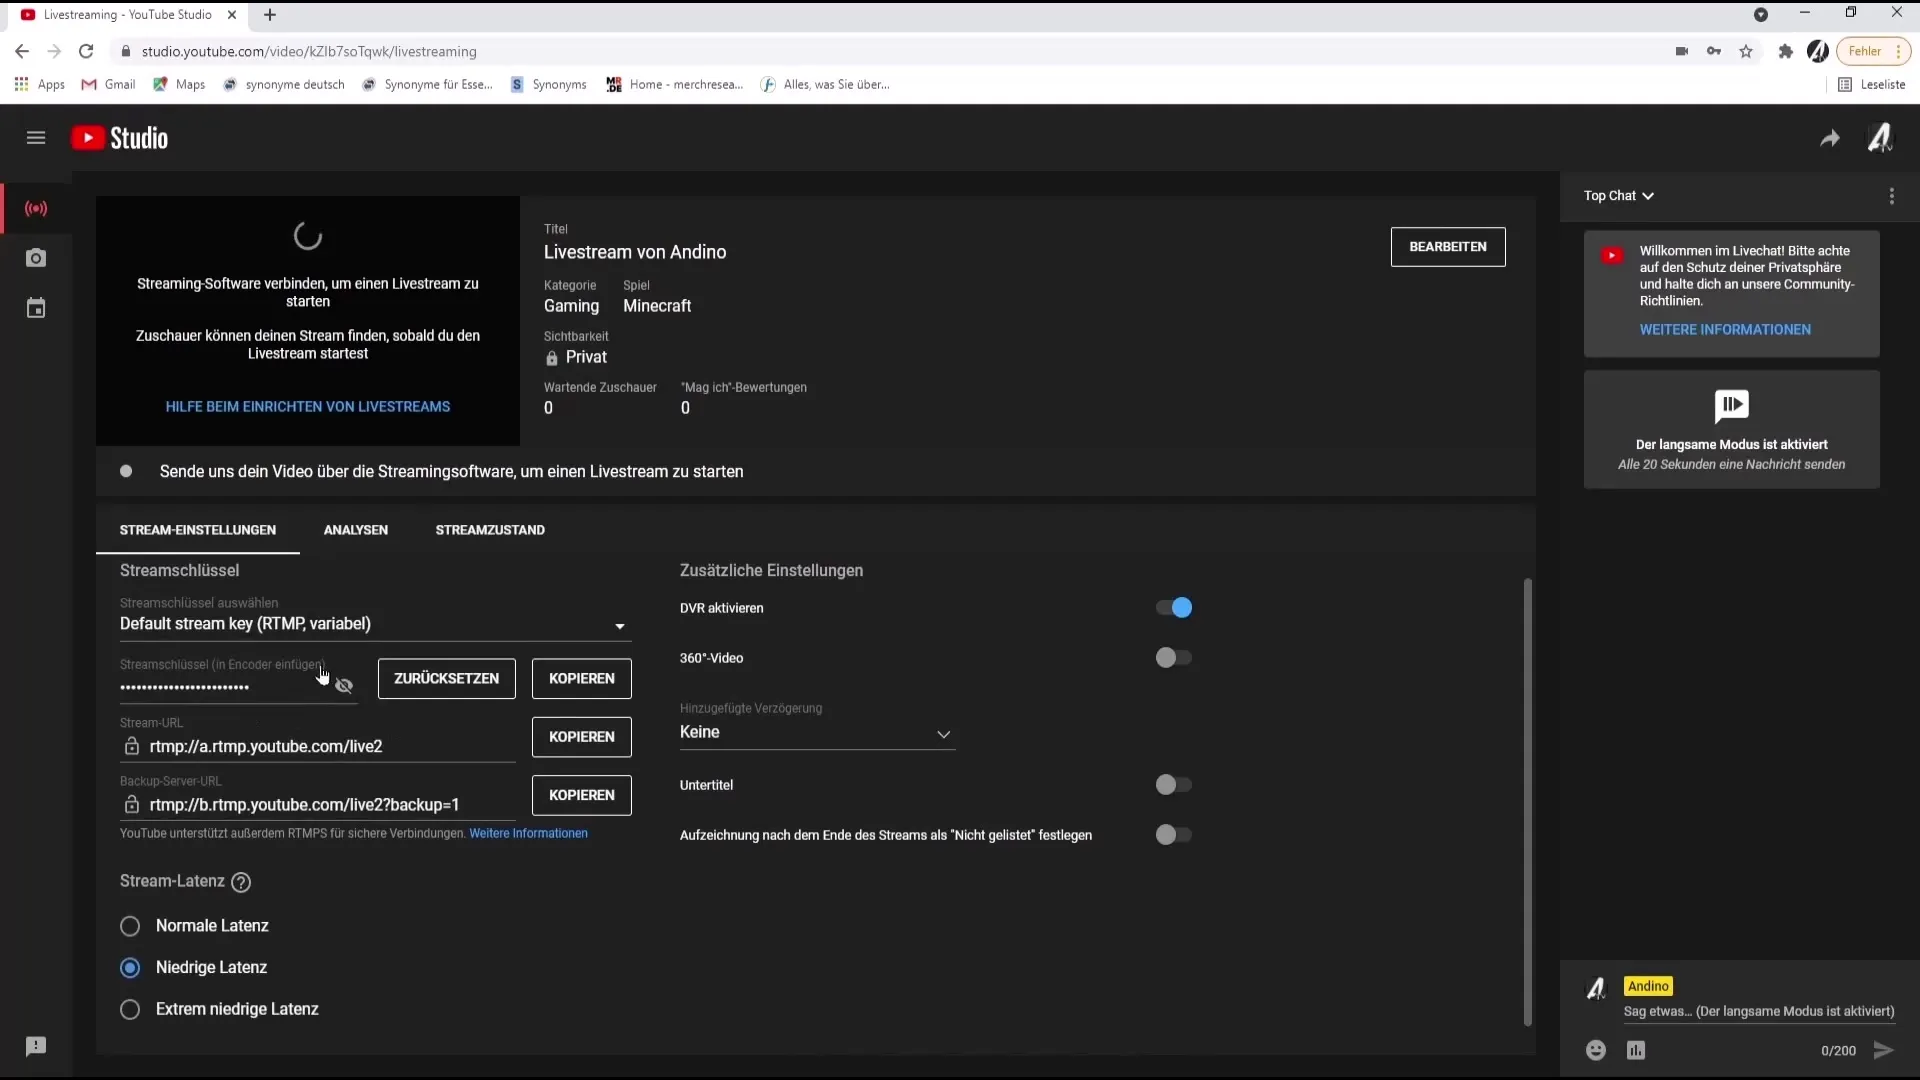This screenshot has height=1080, width=1920.
Task: Select Normale Latenz radio button
Action: click(x=129, y=926)
